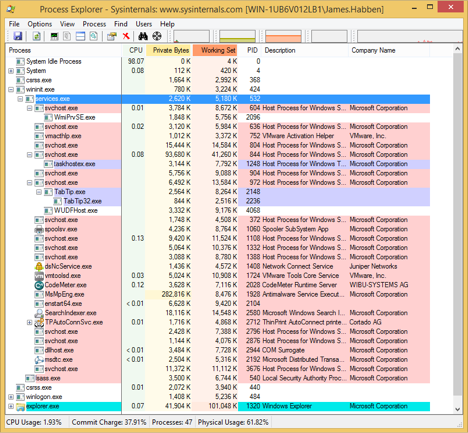The width and height of the screenshot is (468, 433).
Task: Toggle the Show Process Tree icon
Action: 67,36
